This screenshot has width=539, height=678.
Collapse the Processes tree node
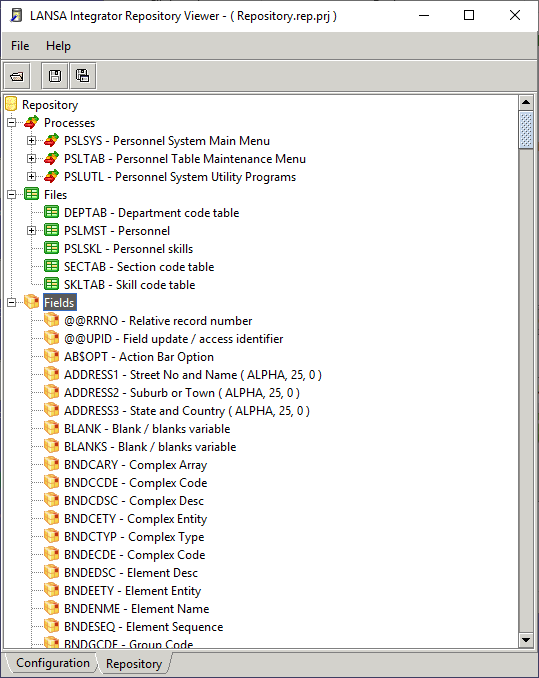point(12,123)
